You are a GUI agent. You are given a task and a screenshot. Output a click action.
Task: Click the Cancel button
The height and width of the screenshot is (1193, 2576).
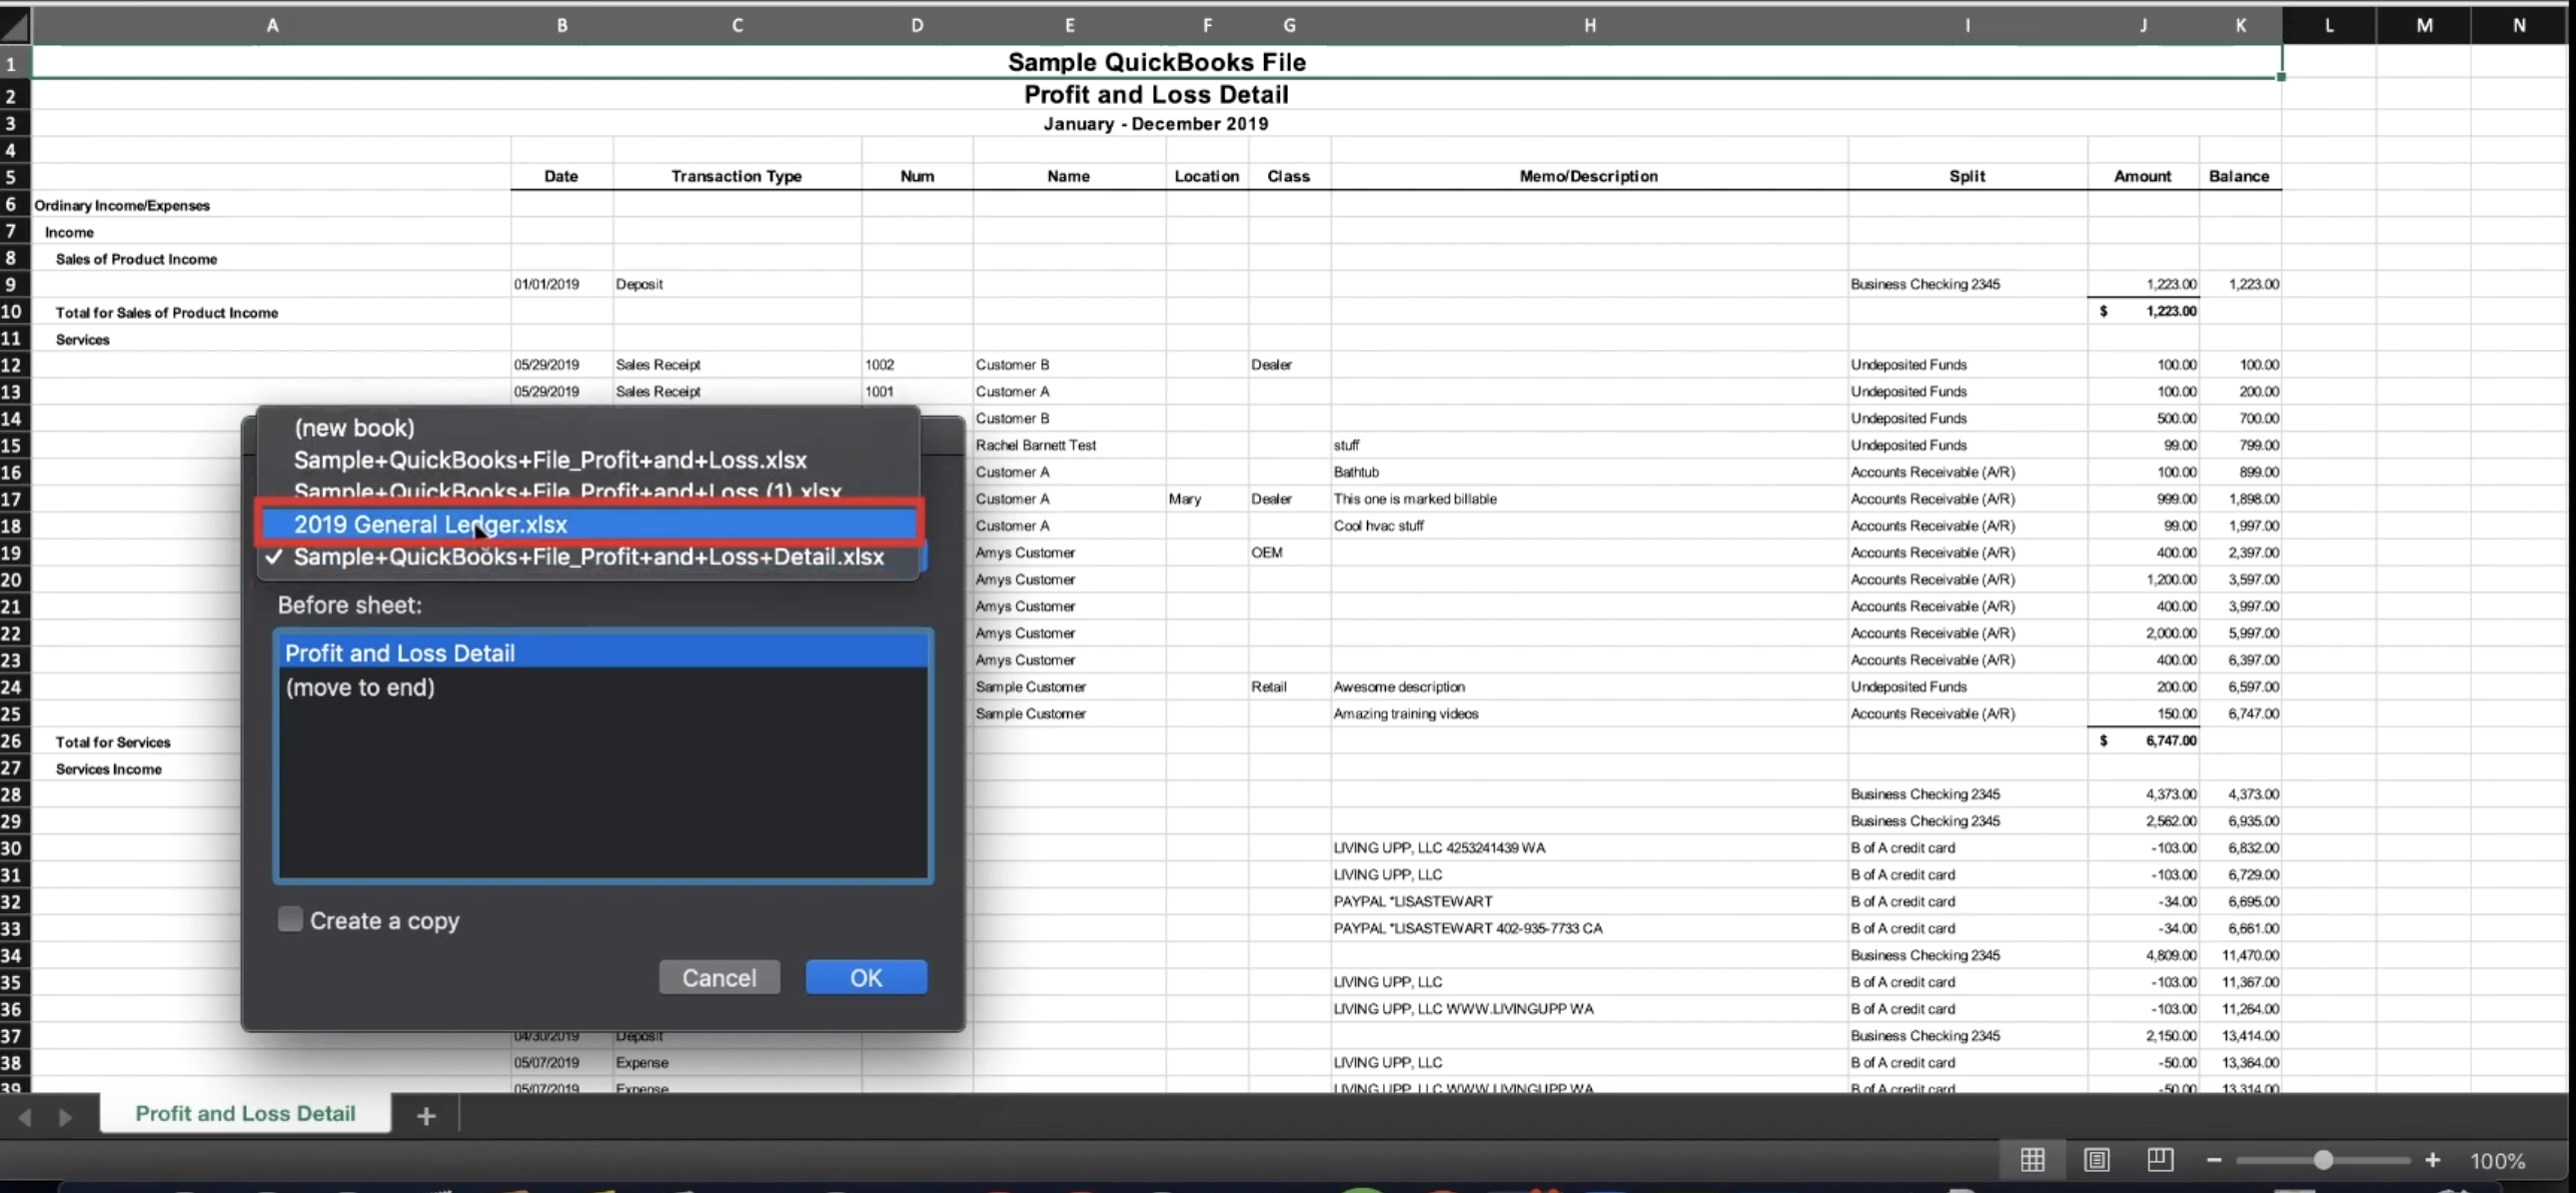tap(719, 978)
